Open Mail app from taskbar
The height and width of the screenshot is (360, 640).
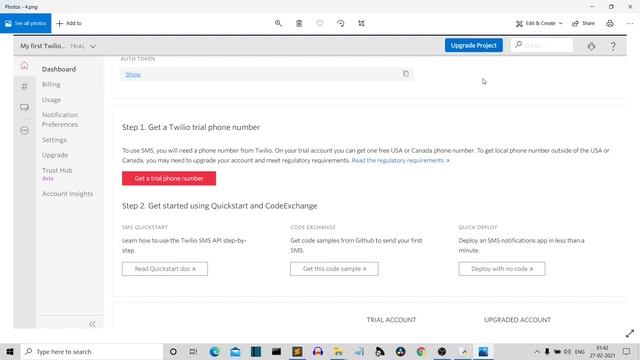pos(236,351)
